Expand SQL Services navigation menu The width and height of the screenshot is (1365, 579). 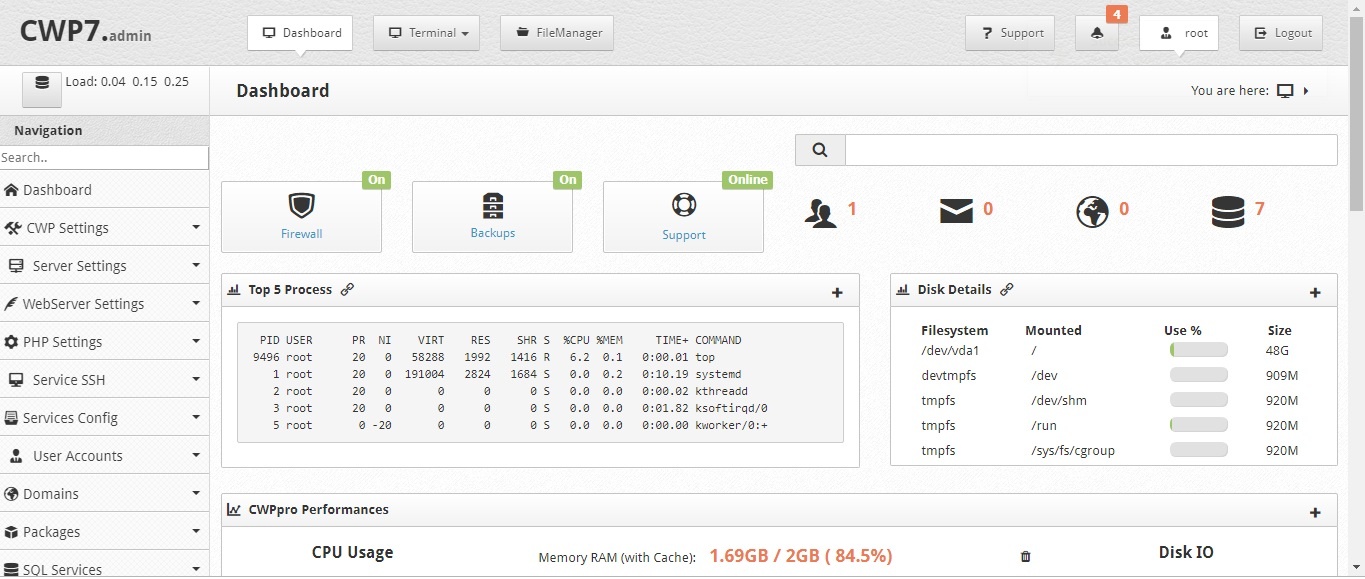coord(104,566)
